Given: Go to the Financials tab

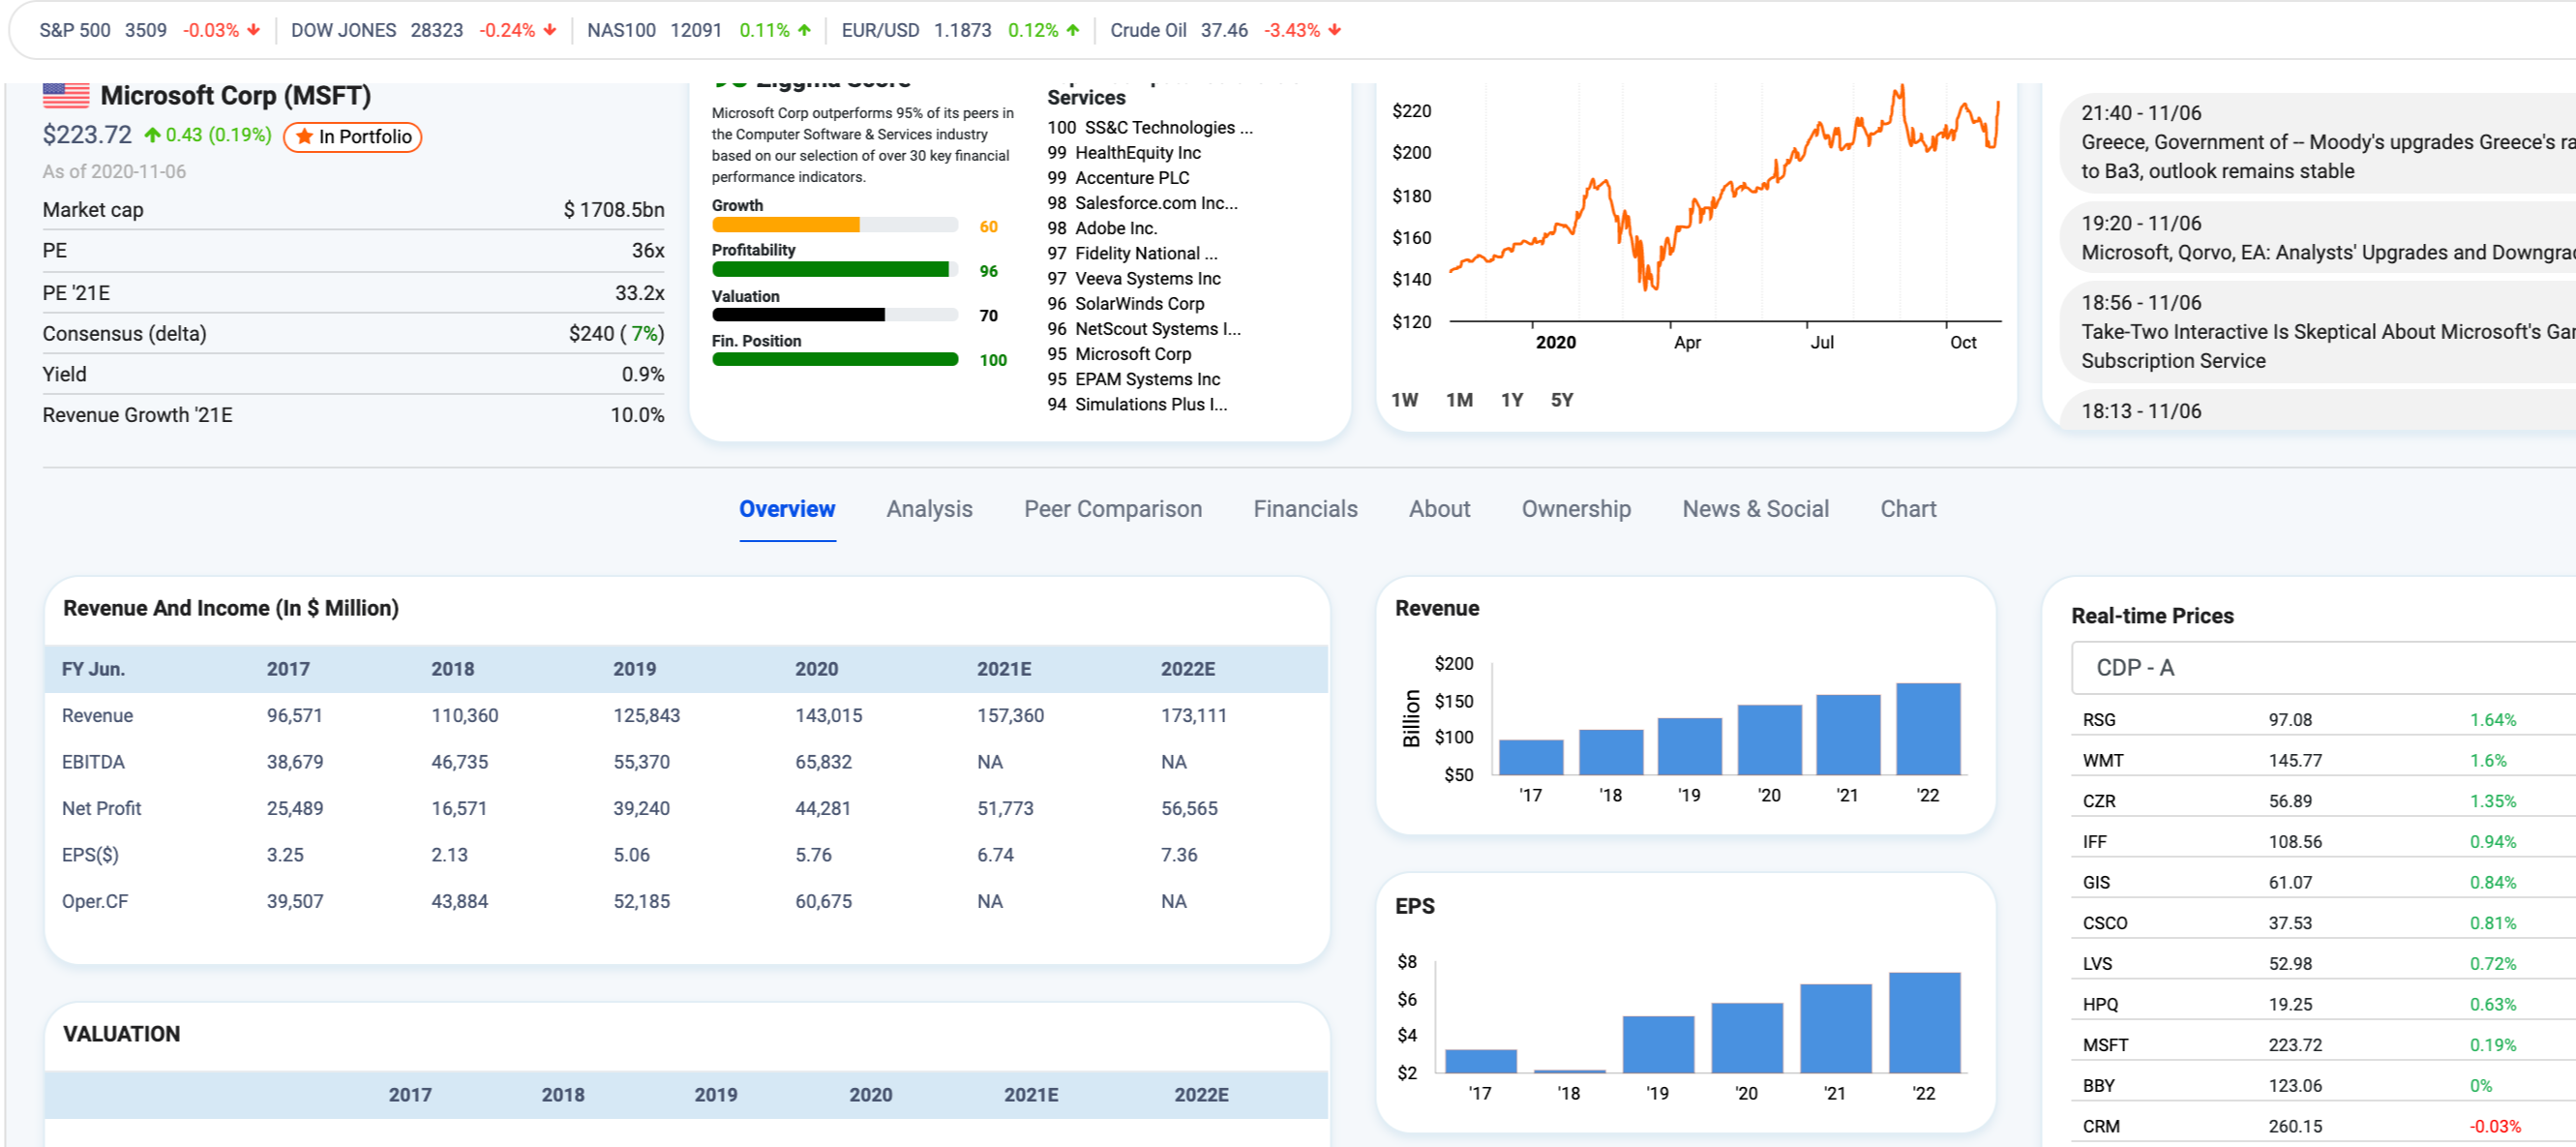Looking at the screenshot, I should (1305, 509).
